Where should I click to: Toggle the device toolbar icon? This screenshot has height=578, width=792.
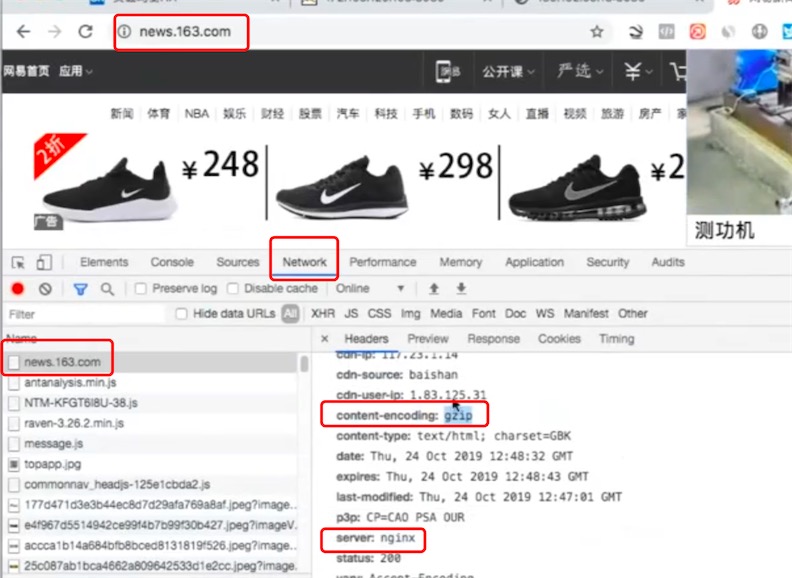(x=44, y=262)
